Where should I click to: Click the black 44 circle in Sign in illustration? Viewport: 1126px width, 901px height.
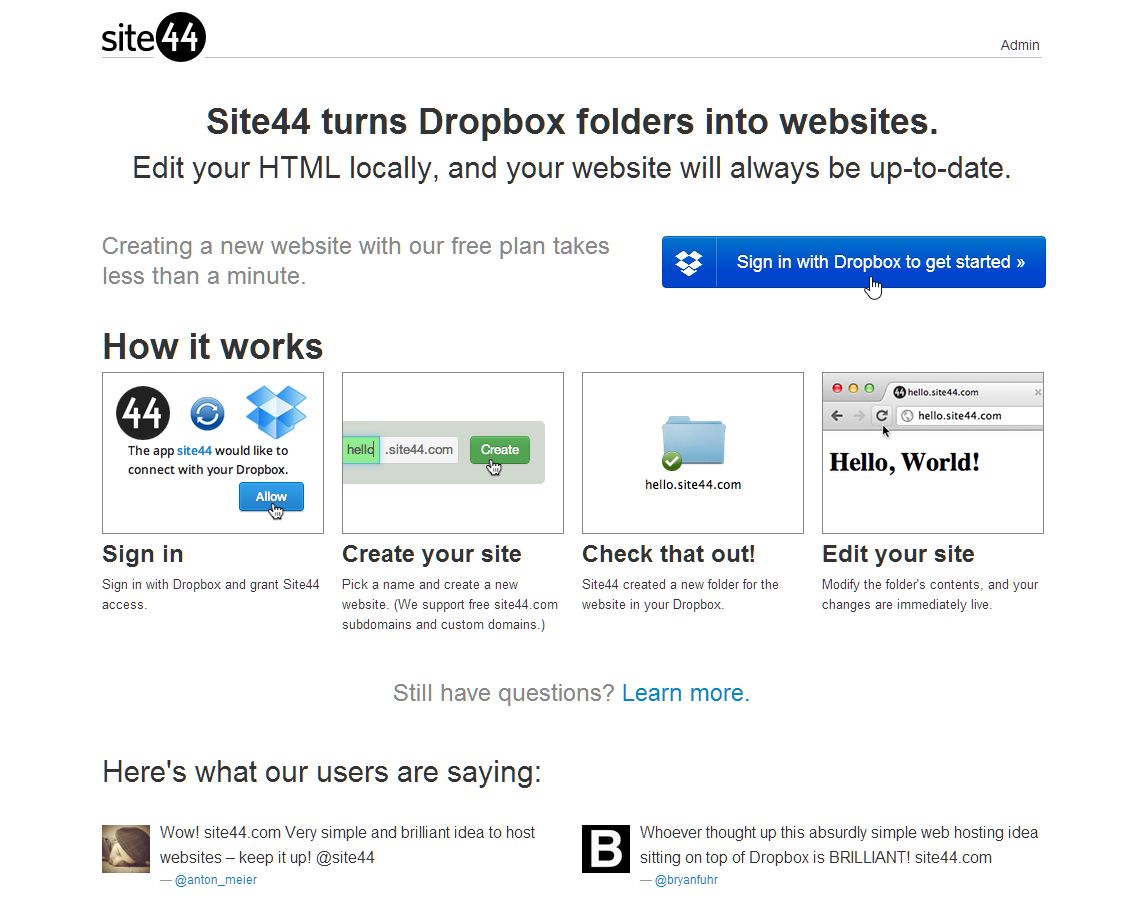point(143,413)
